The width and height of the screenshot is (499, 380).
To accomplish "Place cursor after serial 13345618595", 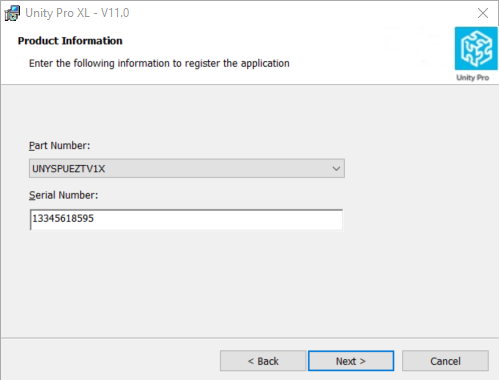I will coord(94,219).
